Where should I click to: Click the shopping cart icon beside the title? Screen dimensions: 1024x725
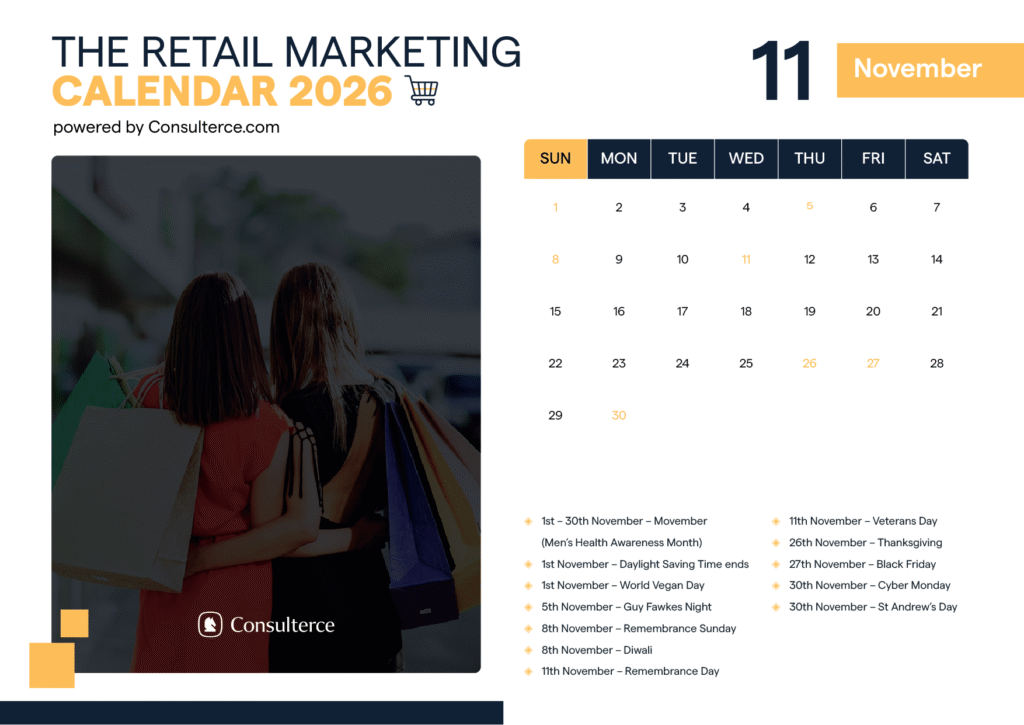[423, 89]
